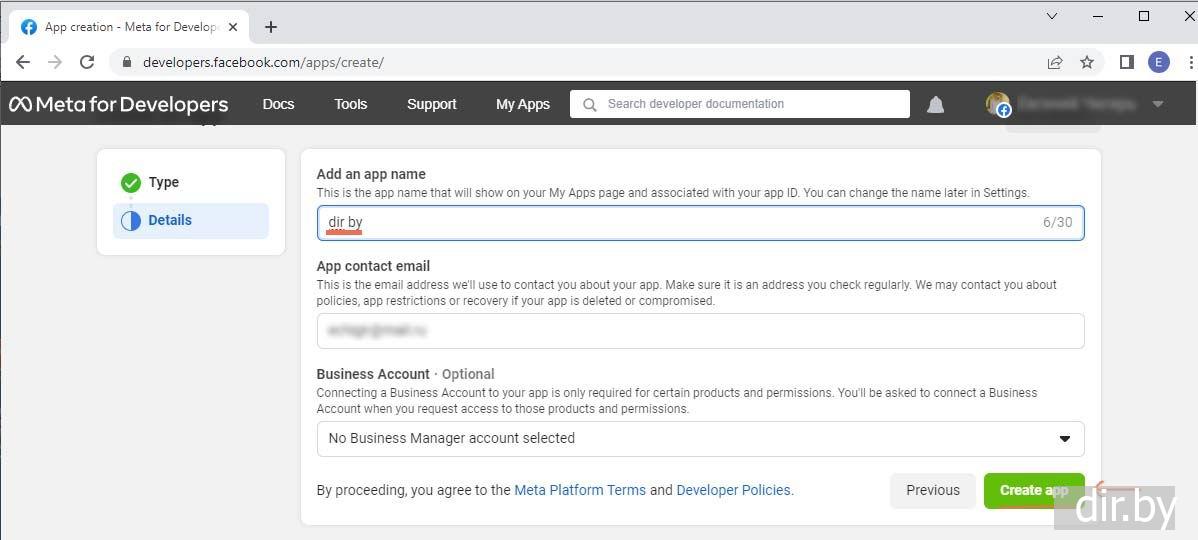Open the Meta Platform Terms link
Image resolution: width=1198 pixels, height=540 pixels.
(x=580, y=490)
